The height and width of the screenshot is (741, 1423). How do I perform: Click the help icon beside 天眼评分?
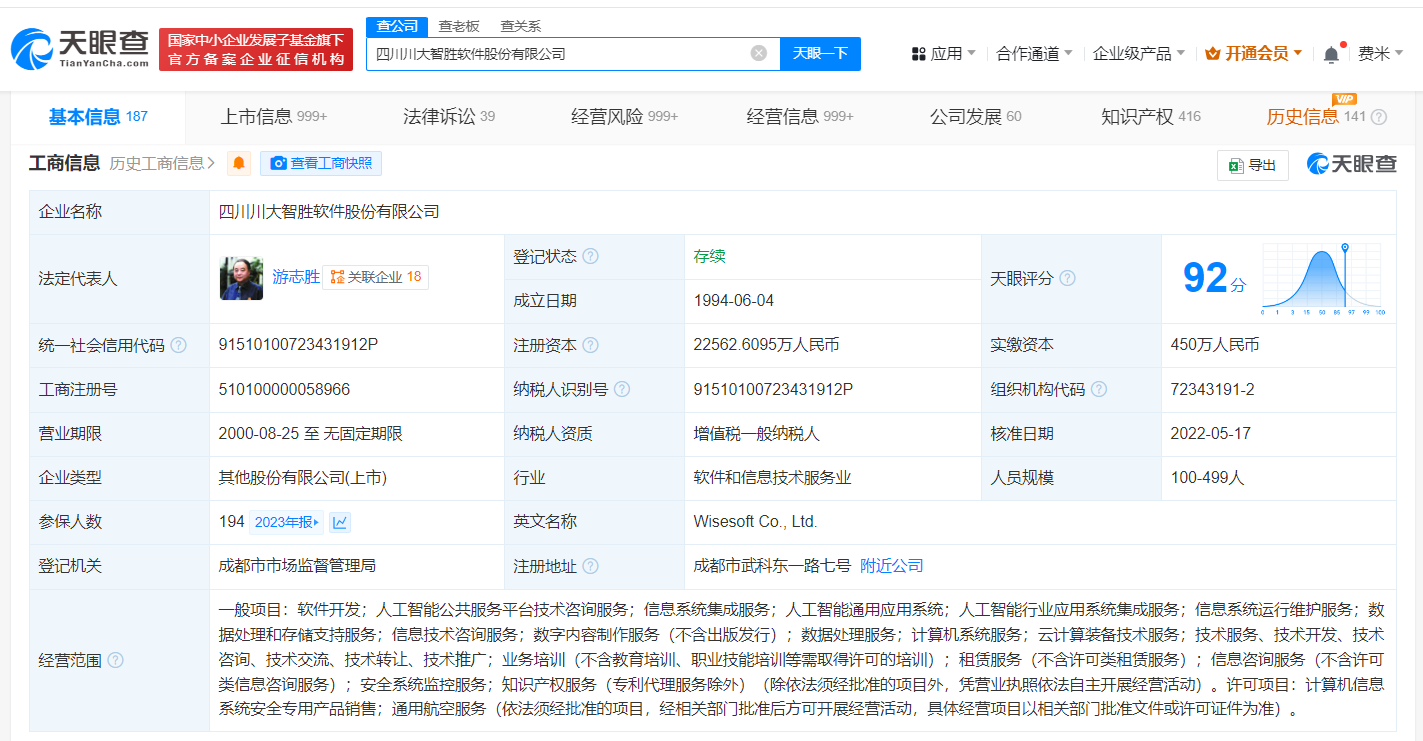pyautogui.click(x=1068, y=279)
